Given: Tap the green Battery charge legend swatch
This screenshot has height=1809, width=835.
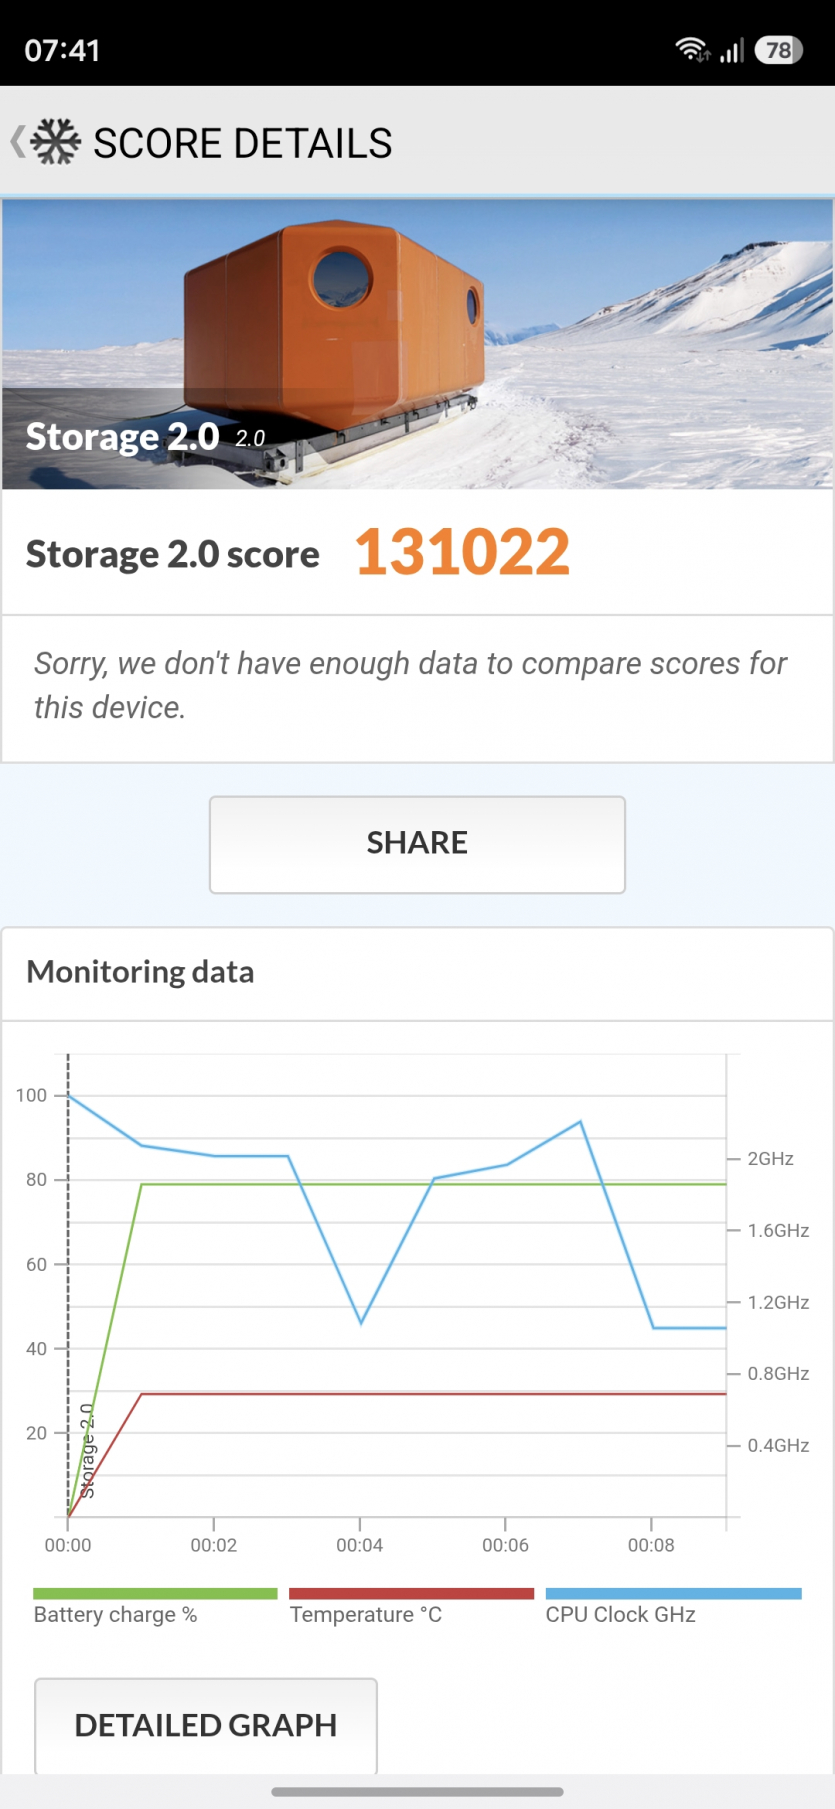Looking at the screenshot, I should (155, 1594).
